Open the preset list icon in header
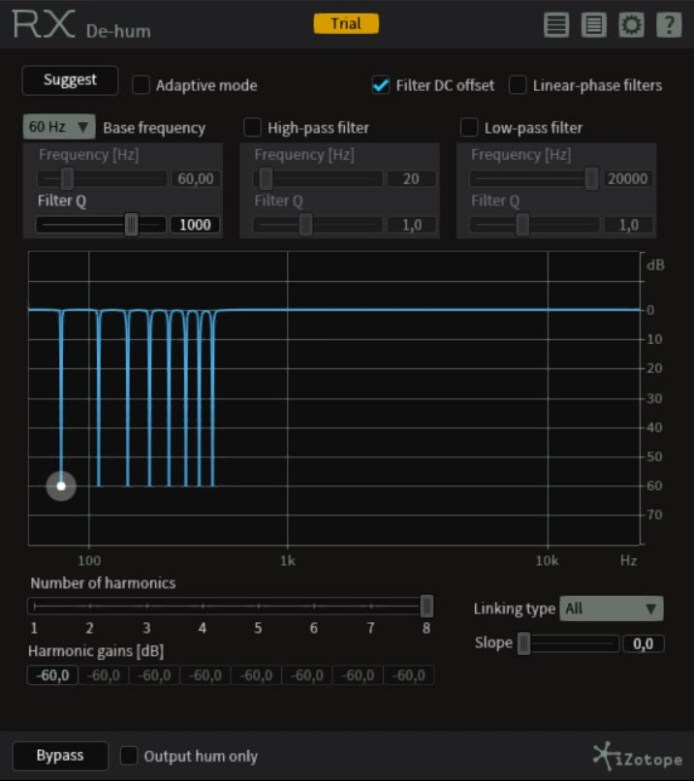Image resolution: width=694 pixels, height=781 pixels. coord(556,25)
